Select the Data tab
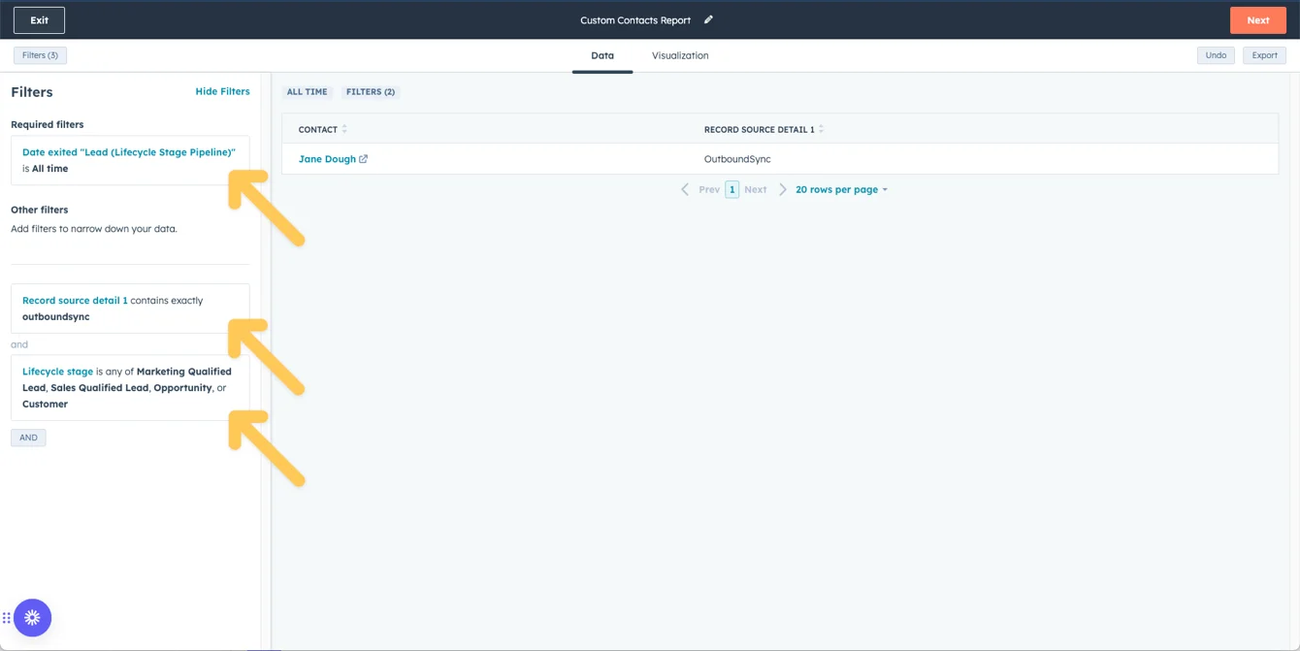 tap(602, 55)
